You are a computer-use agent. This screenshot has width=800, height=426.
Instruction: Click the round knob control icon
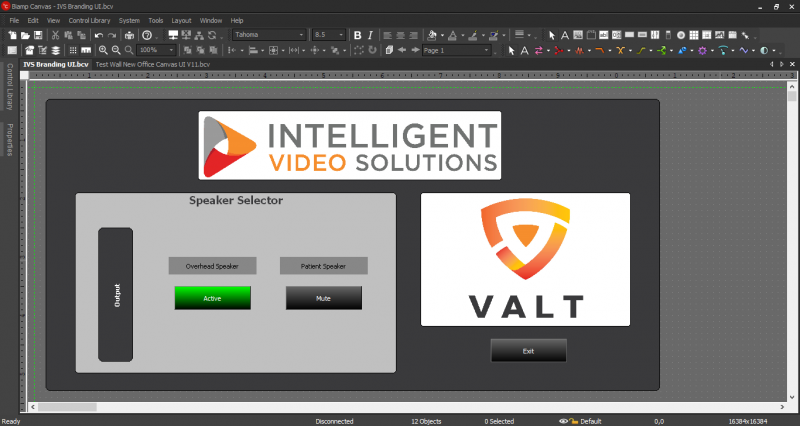pyautogui.click(x=681, y=35)
